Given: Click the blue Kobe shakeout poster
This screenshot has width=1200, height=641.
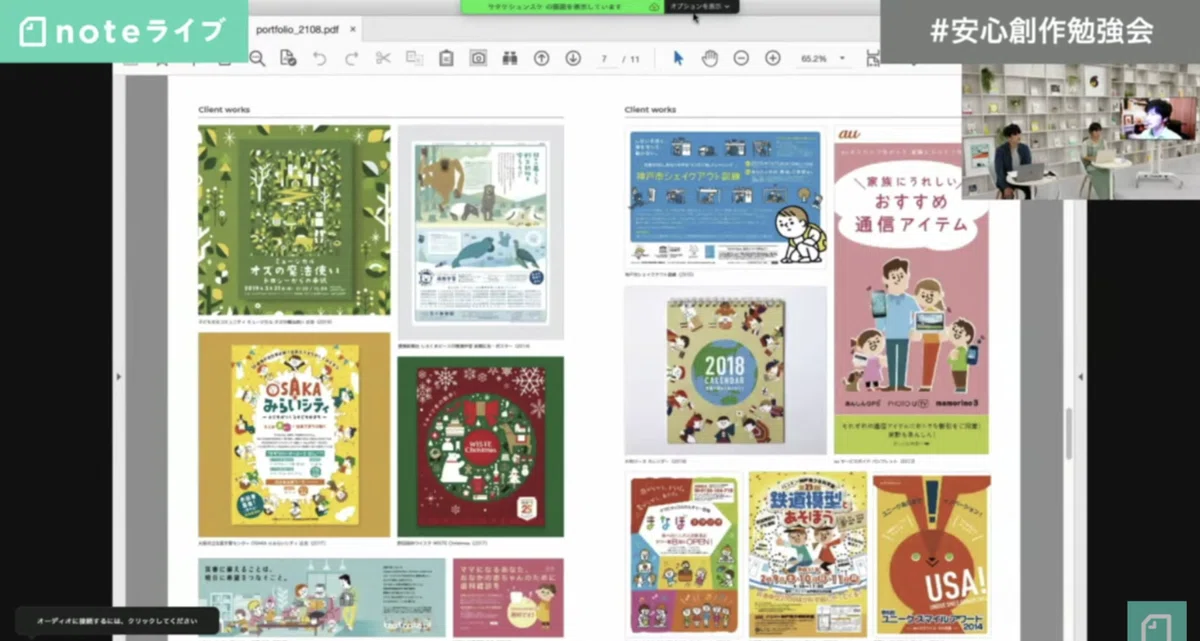Looking at the screenshot, I should click(x=726, y=198).
